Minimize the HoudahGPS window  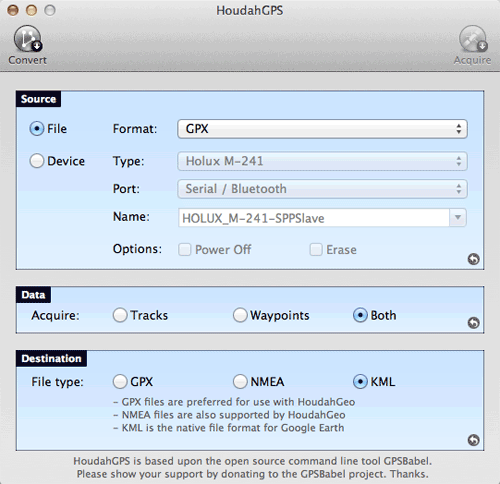[31, 10]
